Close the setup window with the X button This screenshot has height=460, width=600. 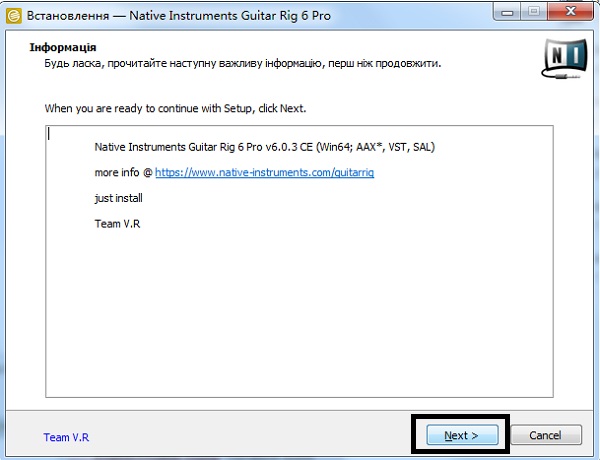pos(571,12)
